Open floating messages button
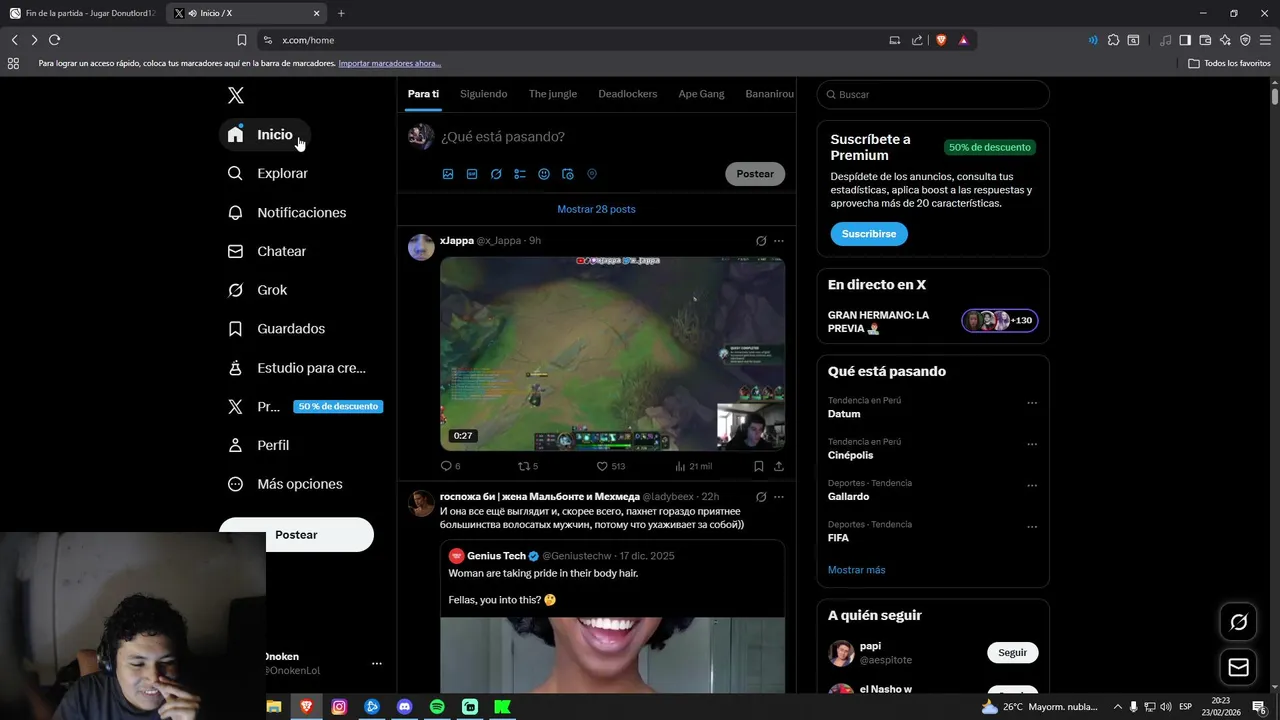The height and width of the screenshot is (720, 1280). click(1238, 667)
